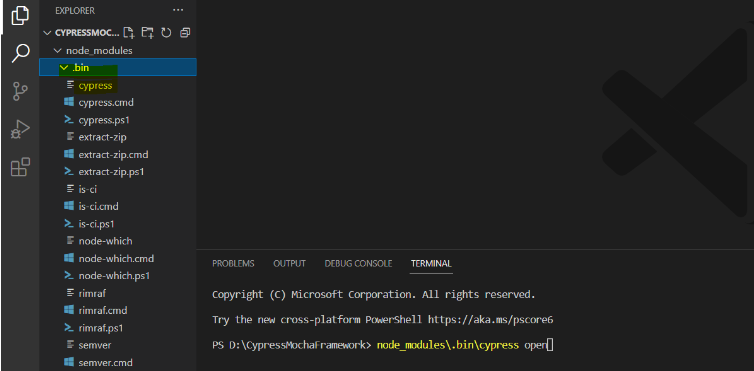Open the cypress file
The image size is (754, 371).
point(118,86)
